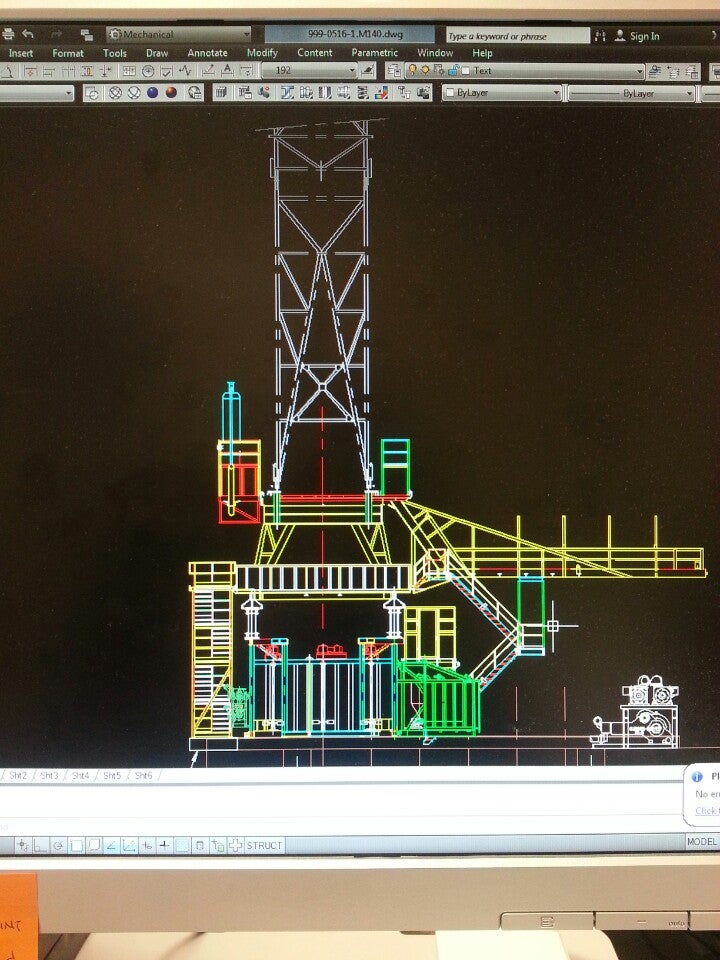
Task: Open the Mechanical workspace dropdown
Action: (x=179, y=34)
